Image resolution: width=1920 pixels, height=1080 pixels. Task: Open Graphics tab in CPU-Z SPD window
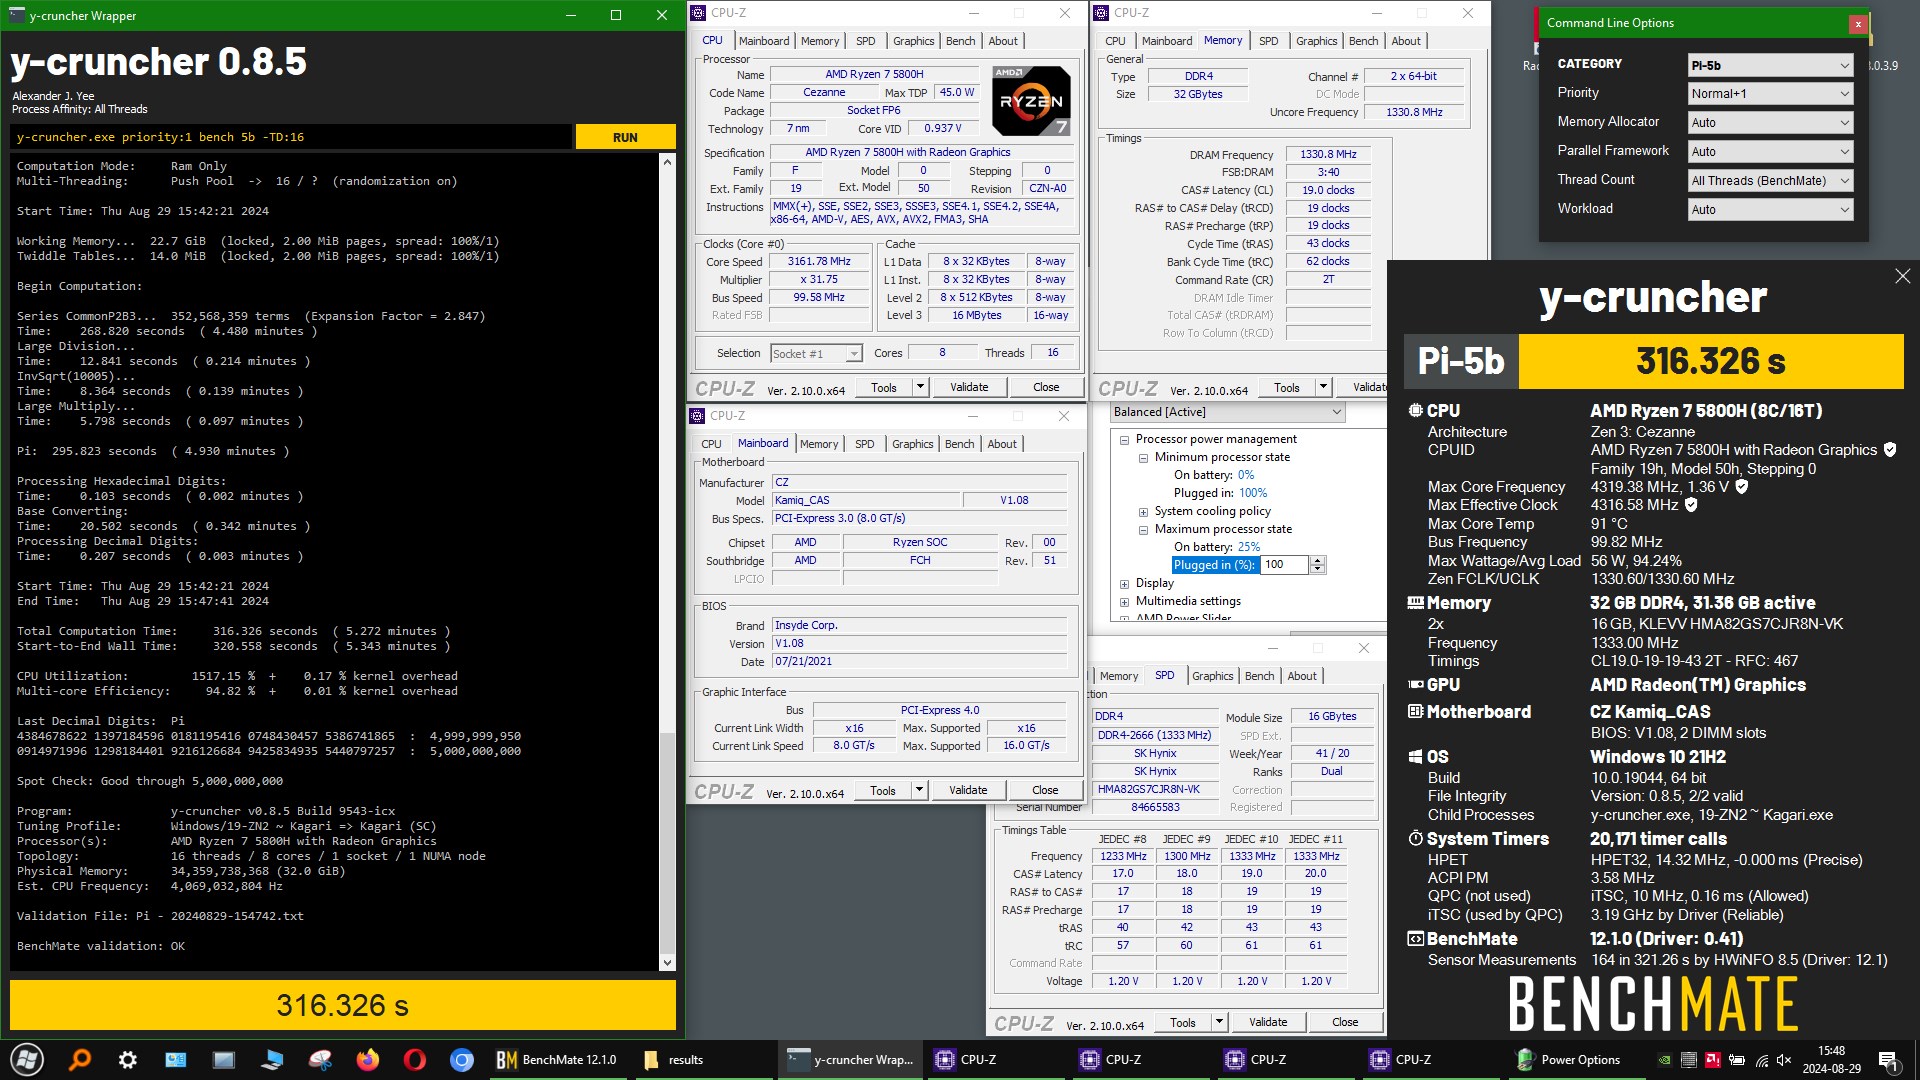click(1212, 676)
